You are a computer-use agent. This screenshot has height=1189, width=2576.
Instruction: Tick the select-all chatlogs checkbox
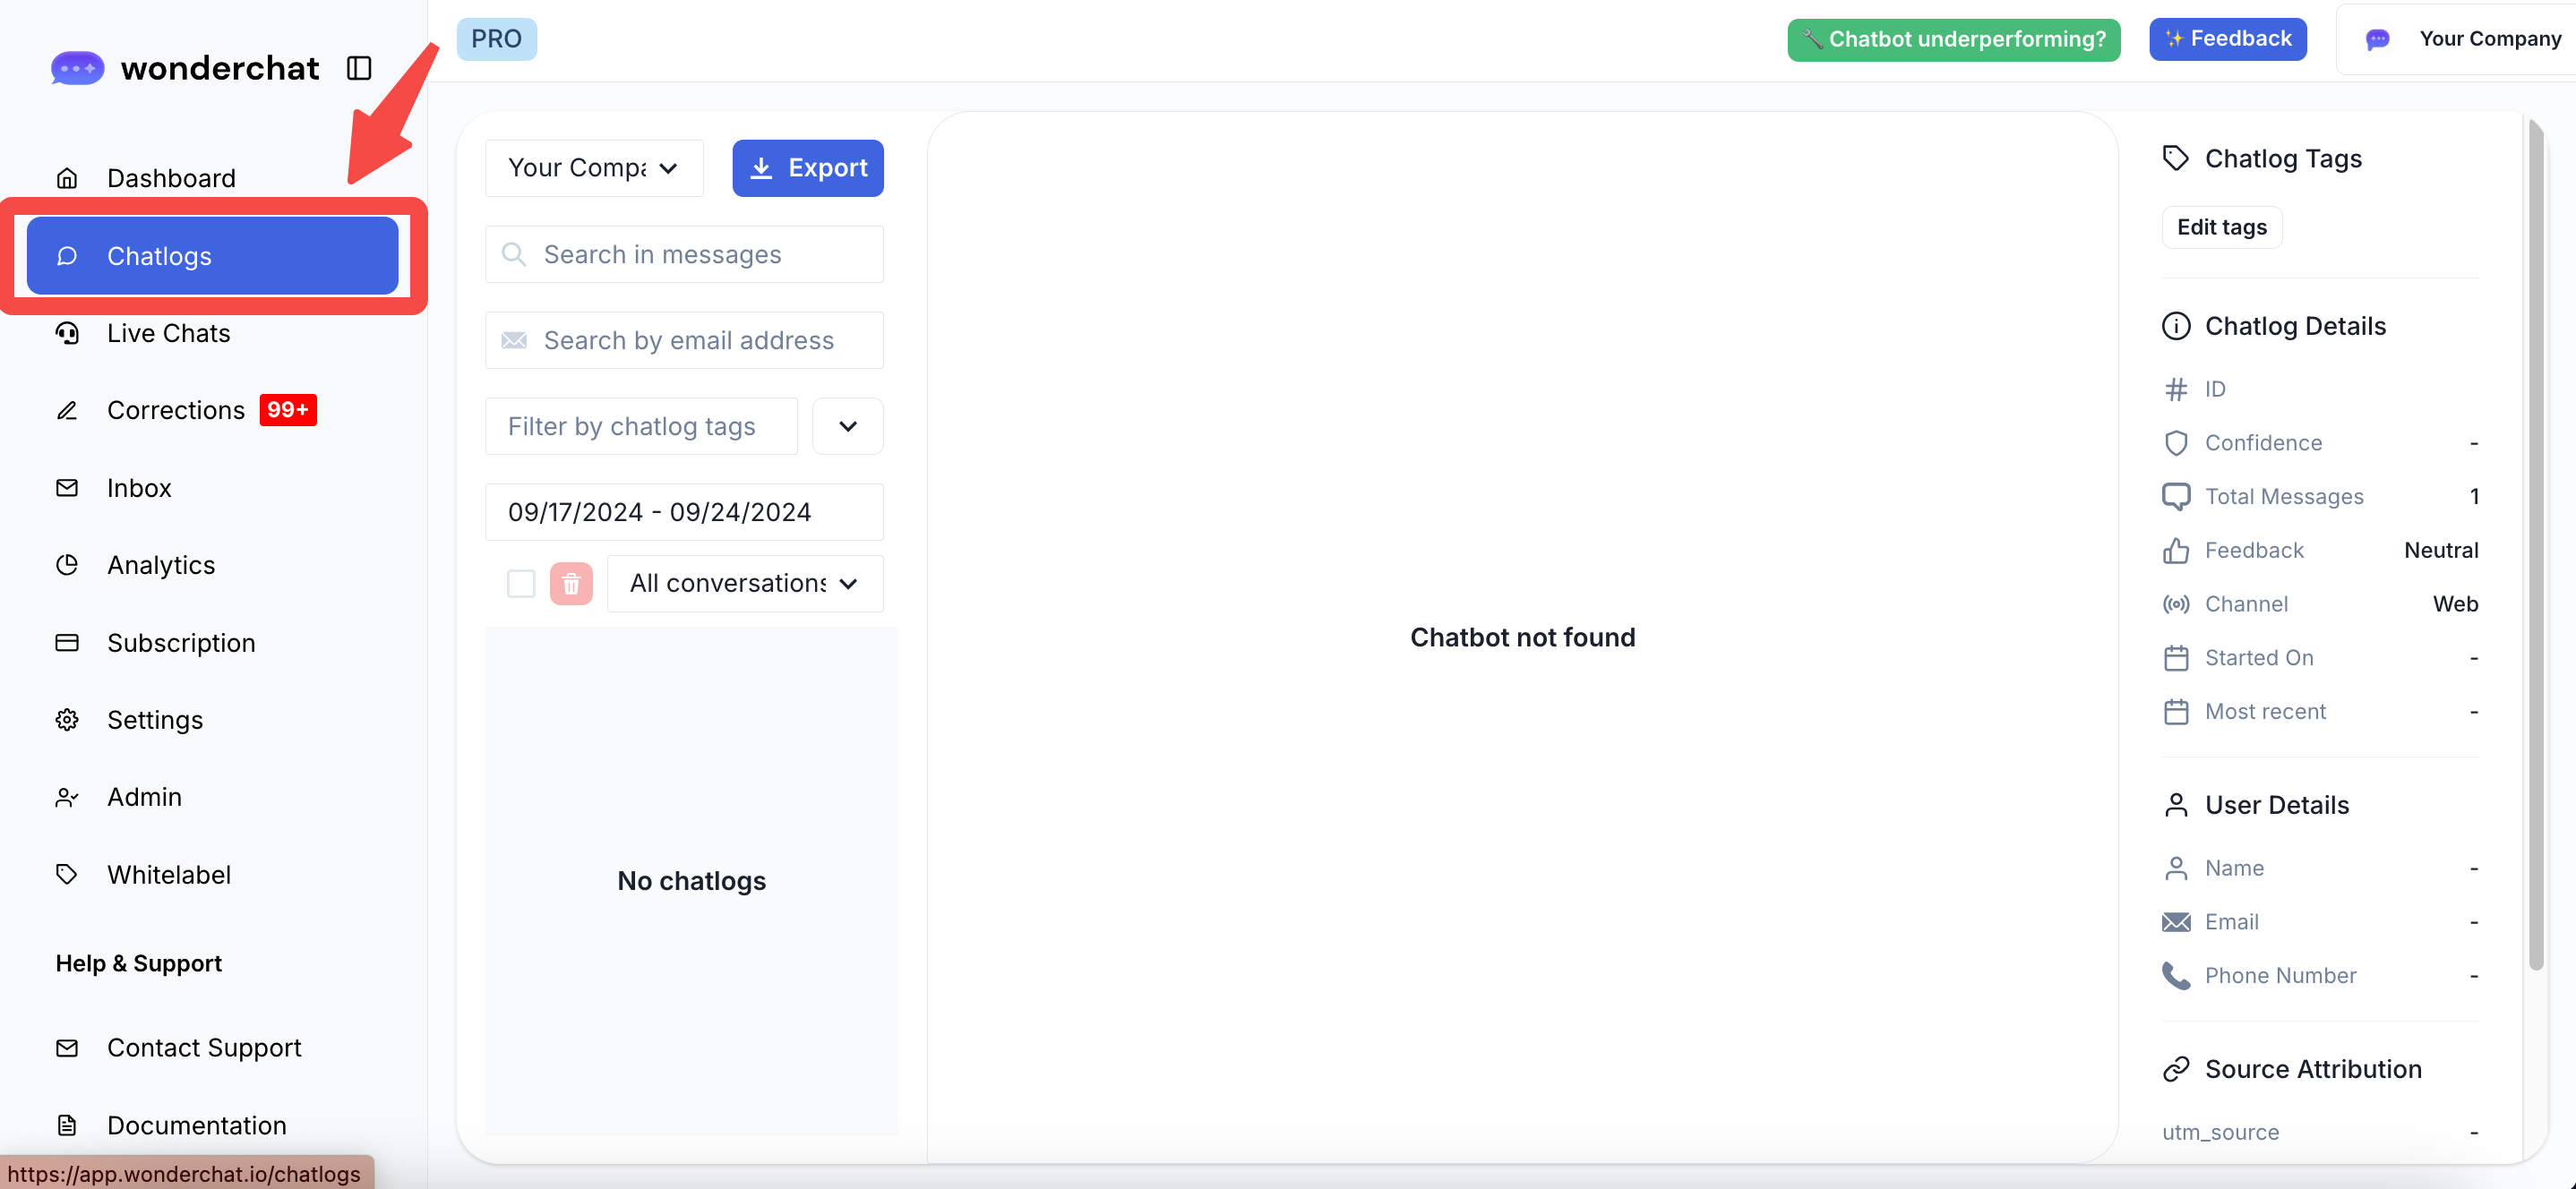click(x=521, y=583)
